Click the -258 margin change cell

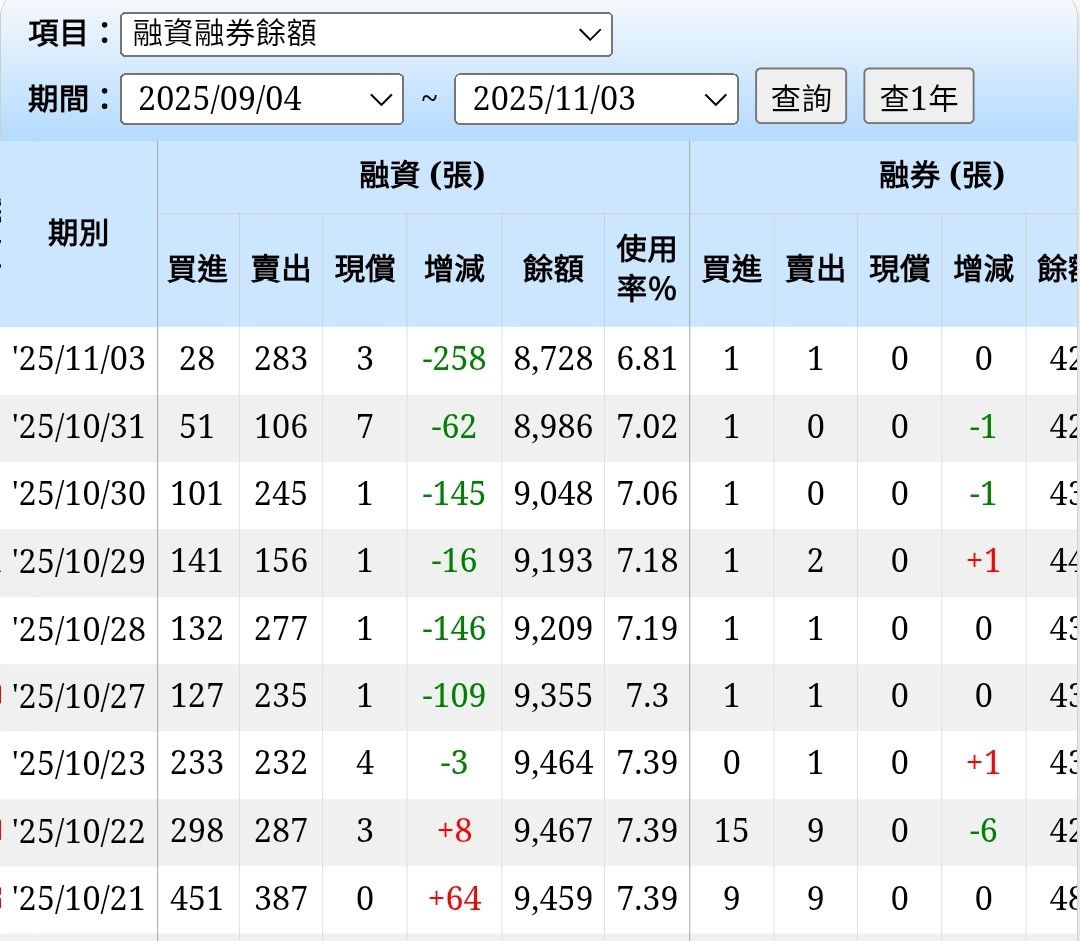[454, 359]
